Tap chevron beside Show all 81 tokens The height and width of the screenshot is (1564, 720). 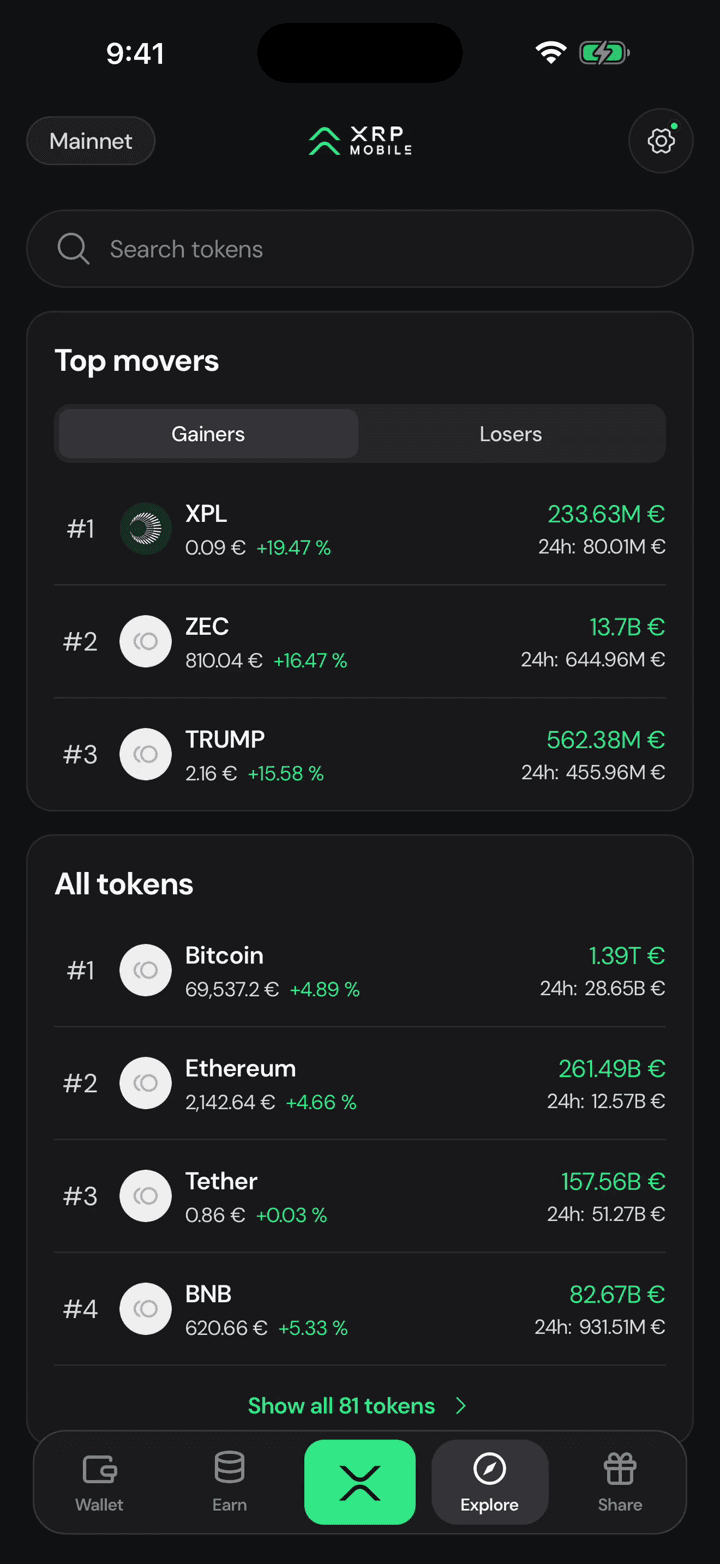click(461, 1406)
